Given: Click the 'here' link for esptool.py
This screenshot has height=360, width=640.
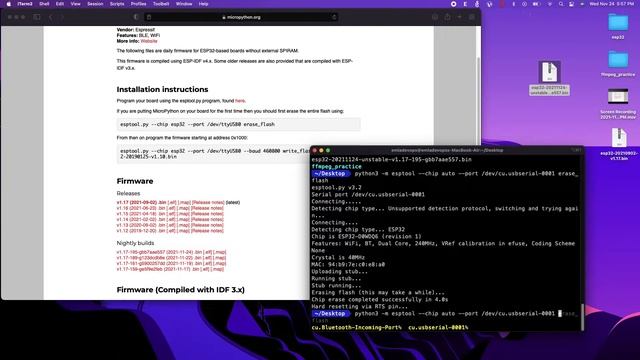Looking at the screenshot, I should click(240, 101).
